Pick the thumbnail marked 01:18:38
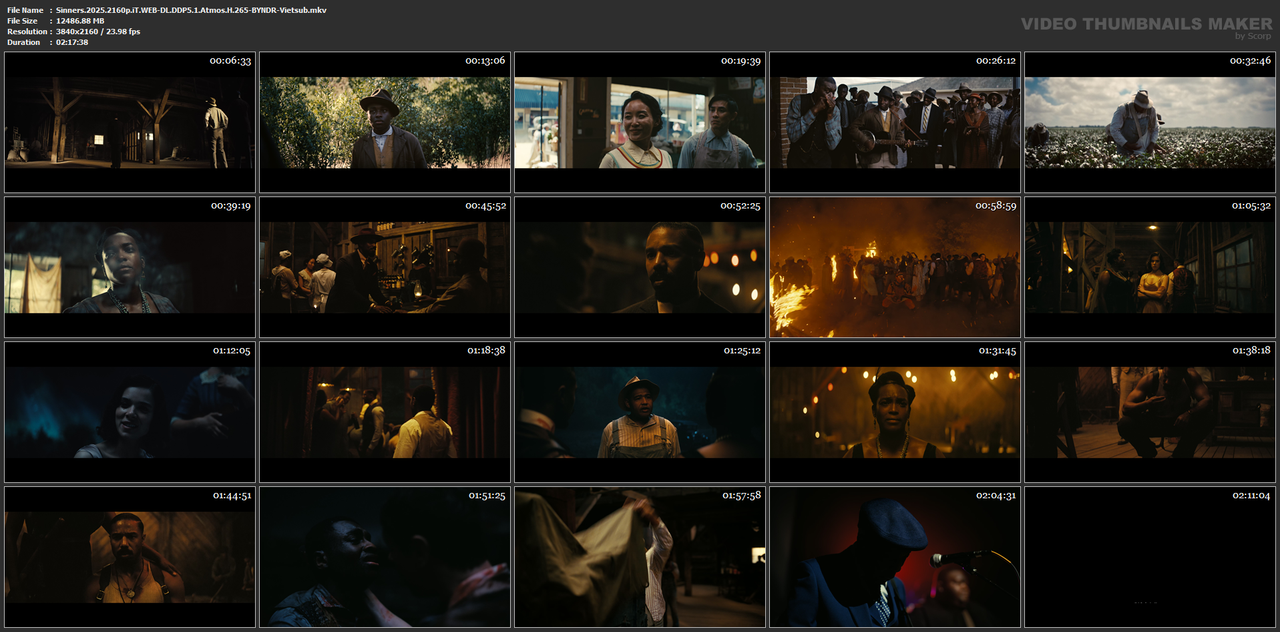The height and width of the screenshot is (632, 1280). click(385, 412)
